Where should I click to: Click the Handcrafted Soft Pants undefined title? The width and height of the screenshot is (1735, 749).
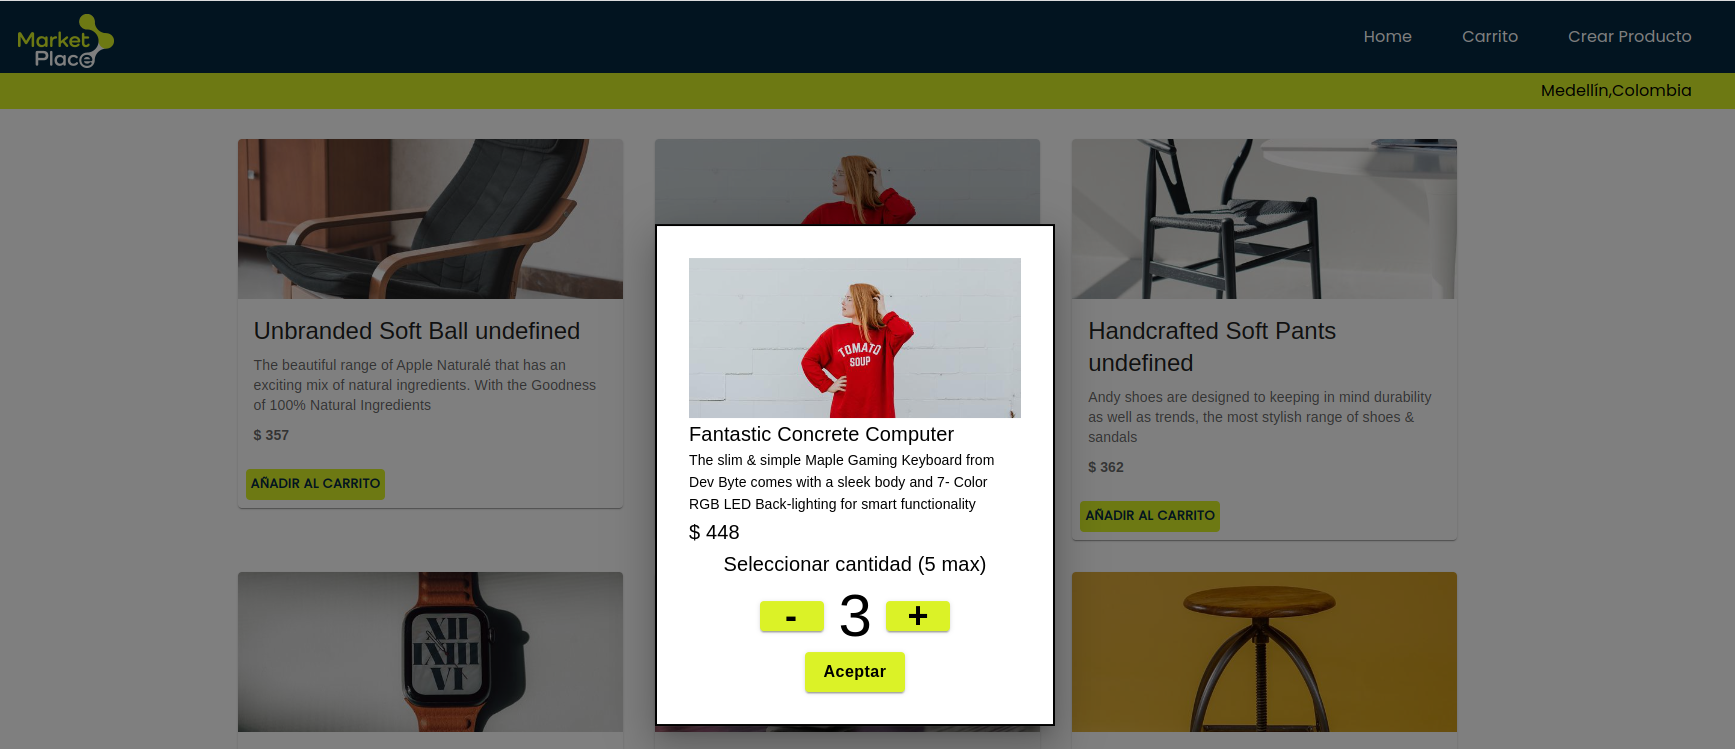tap(1211, 347)
